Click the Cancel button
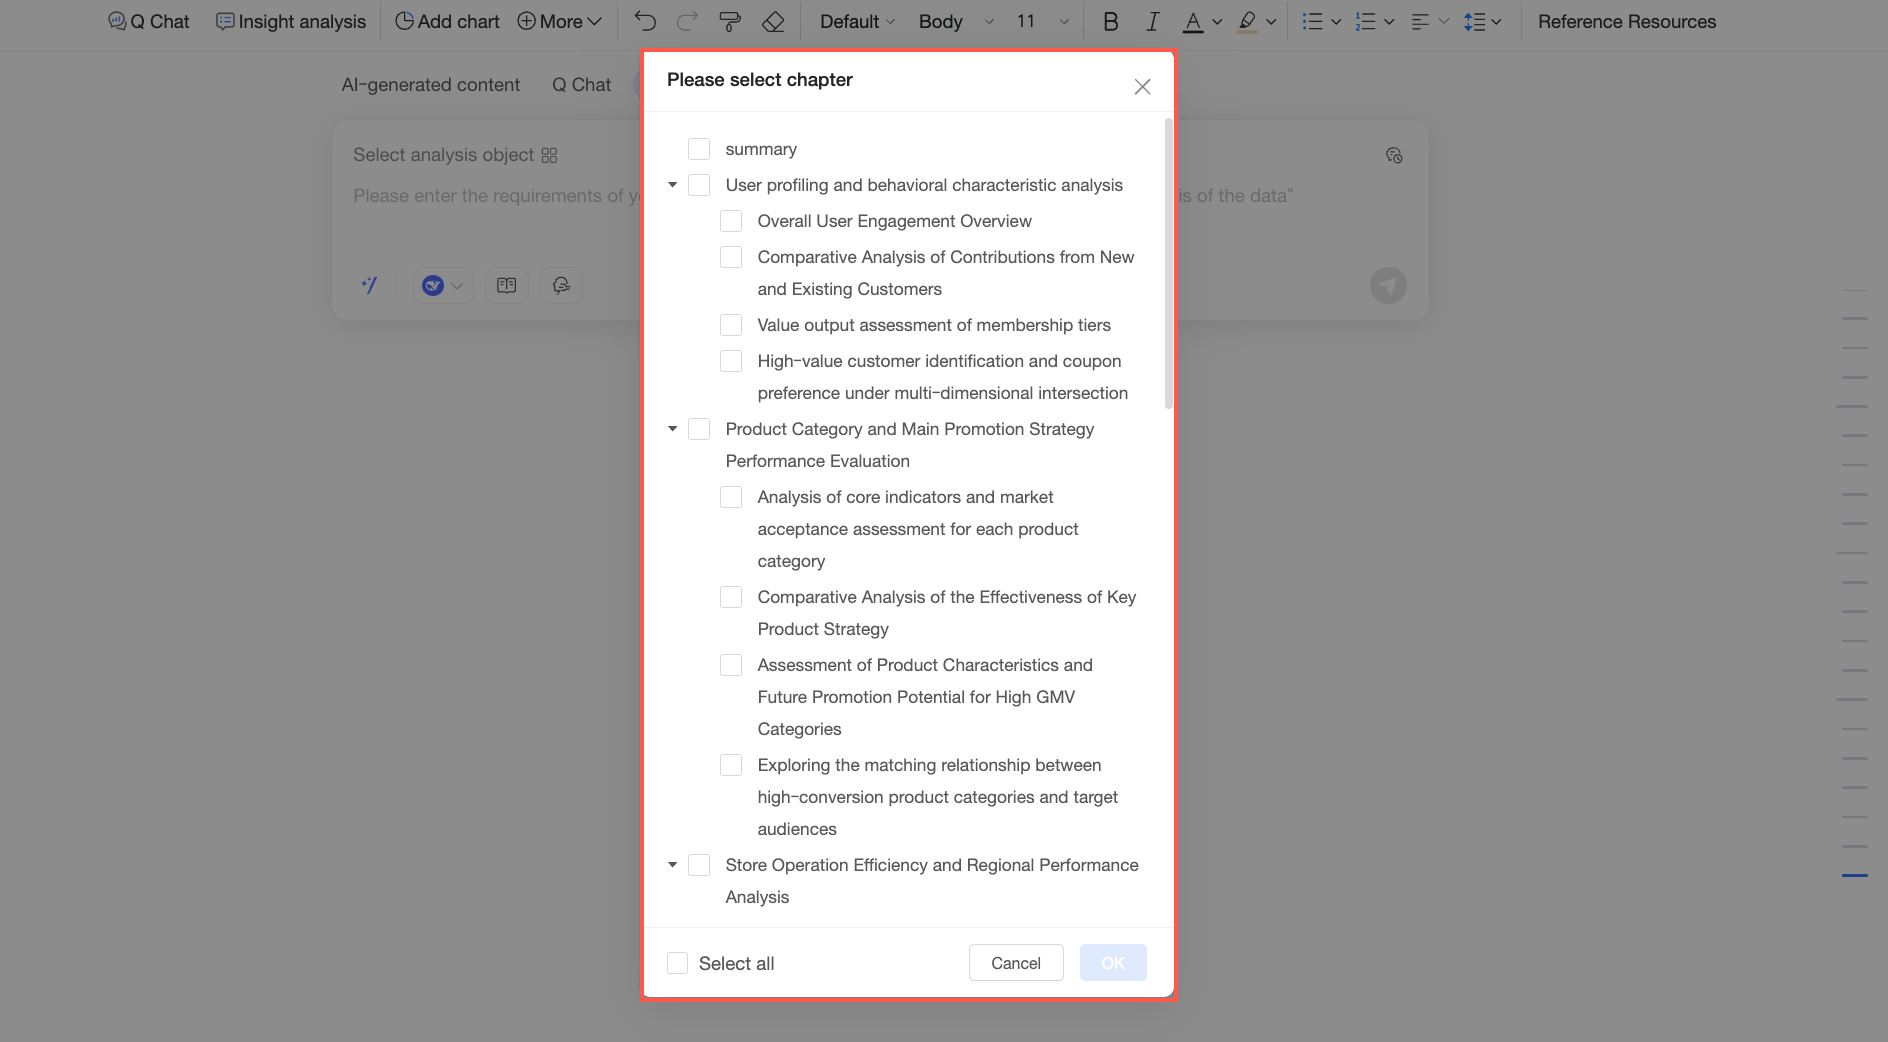The width and height of the screenshot is (1888, 1042). point(1016,963)
